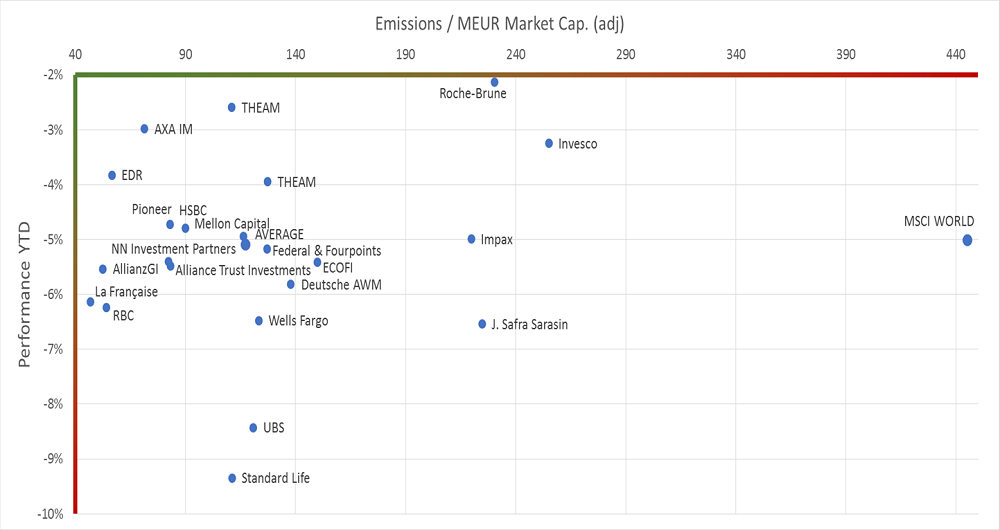Image resolution: width=1000 pixels, height=530 pixels.
Task: Select the x-axis tick label 290
Action: [x=626, y=54]
